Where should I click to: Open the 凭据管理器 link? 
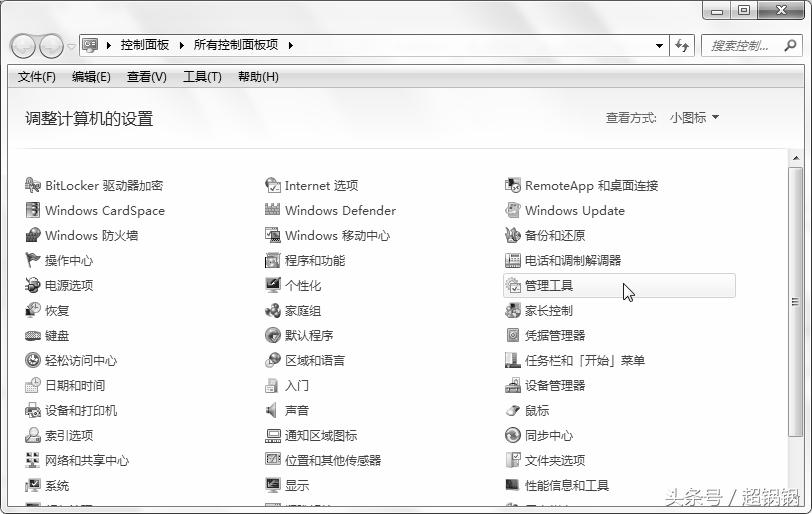[555, 335]
